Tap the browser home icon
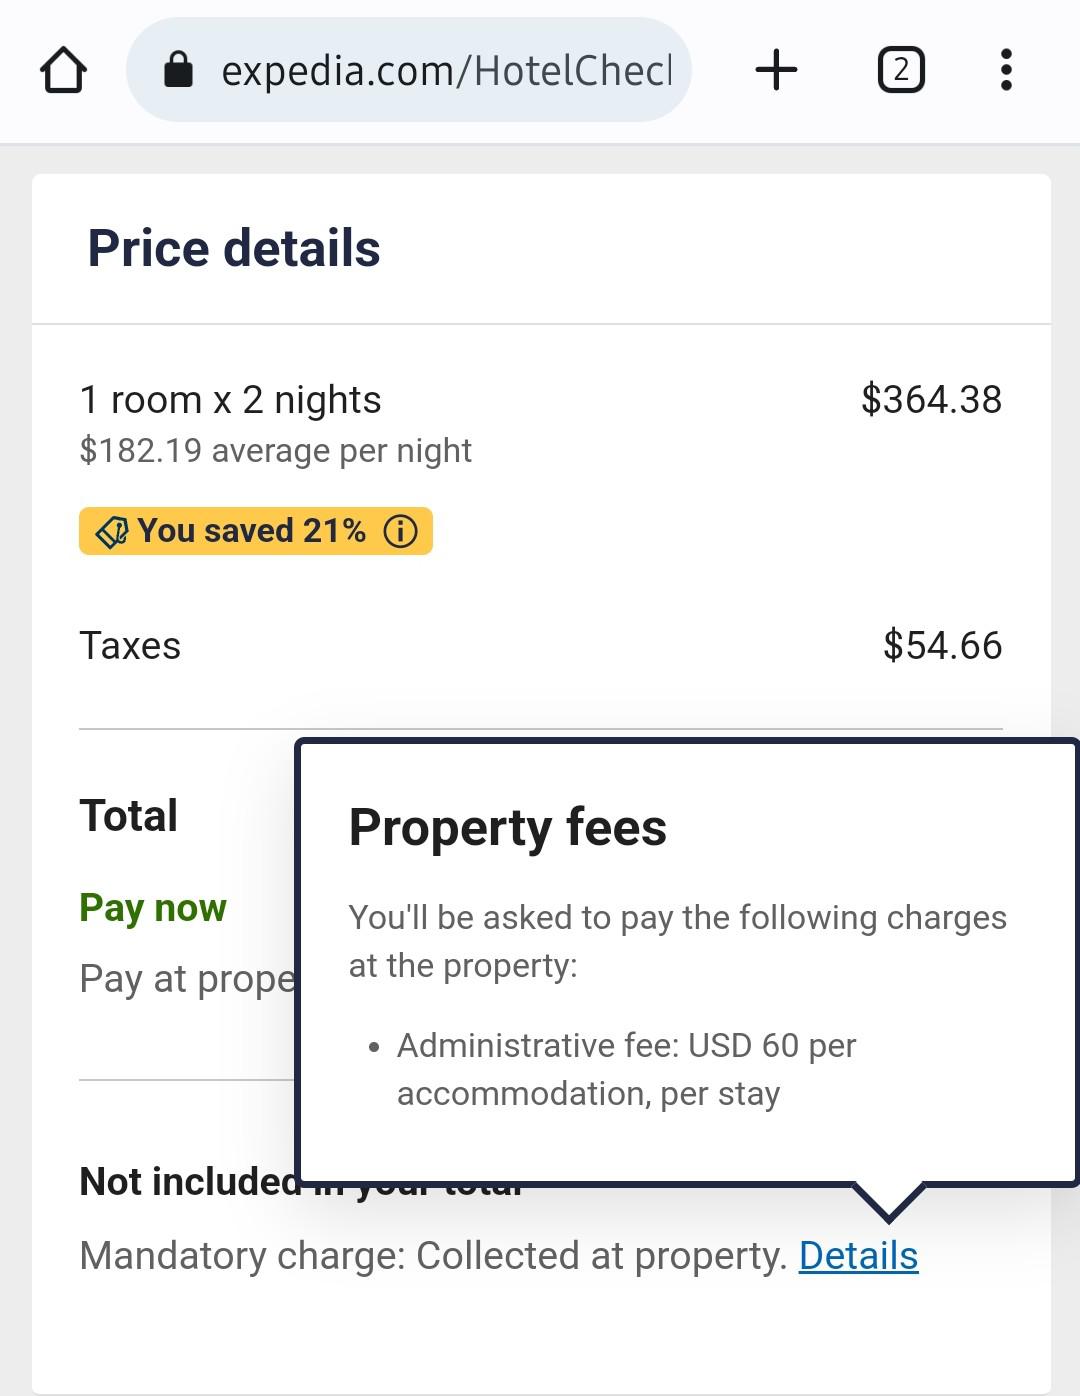 tap(63, 70)
